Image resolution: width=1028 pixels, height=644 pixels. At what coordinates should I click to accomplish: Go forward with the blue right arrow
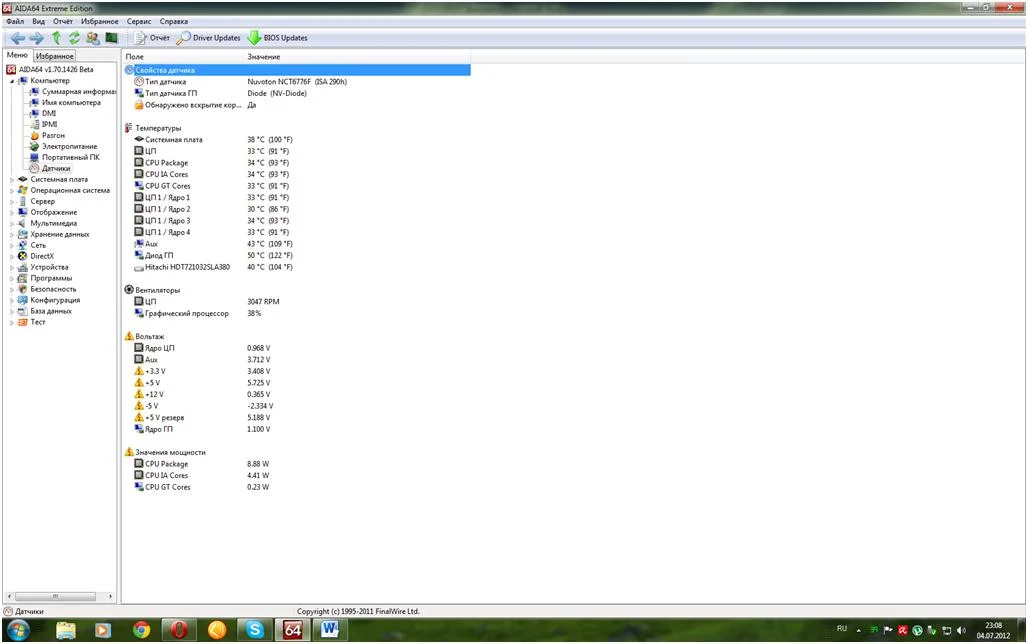(x=36, y=38)
